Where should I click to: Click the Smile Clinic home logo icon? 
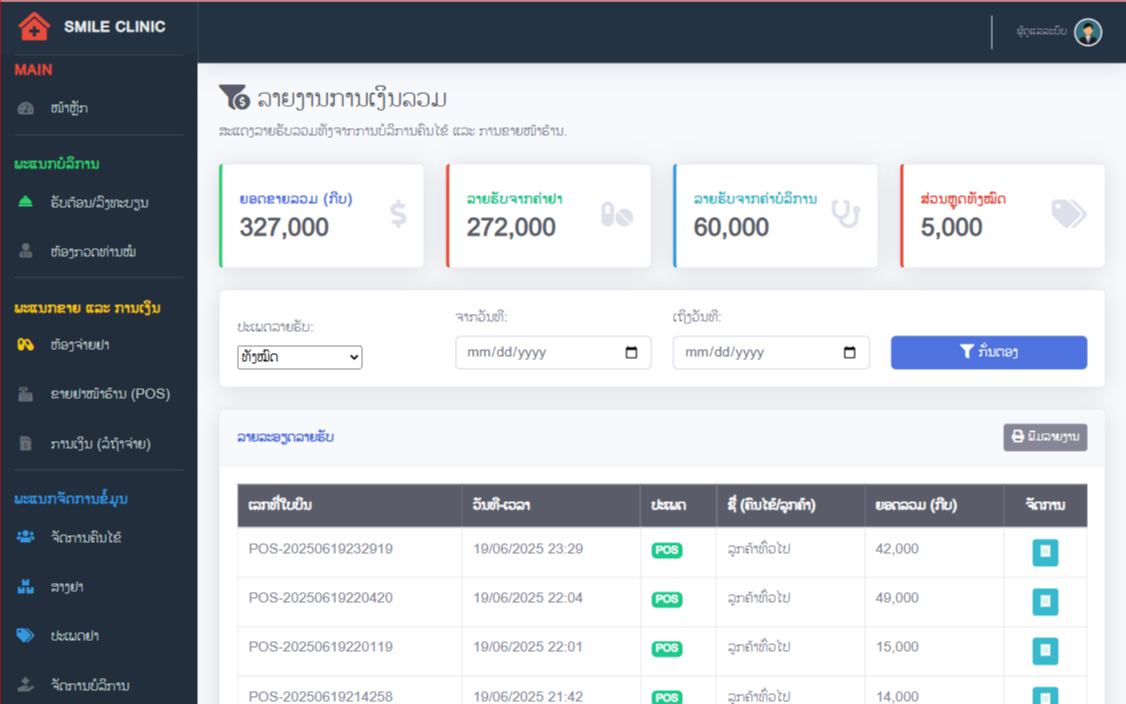(x=34, y=27)
